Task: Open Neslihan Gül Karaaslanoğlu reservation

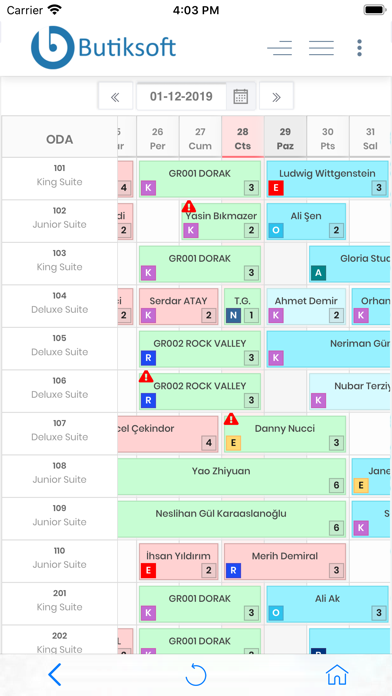Action: pyautogui.click(x=232, y=519)
